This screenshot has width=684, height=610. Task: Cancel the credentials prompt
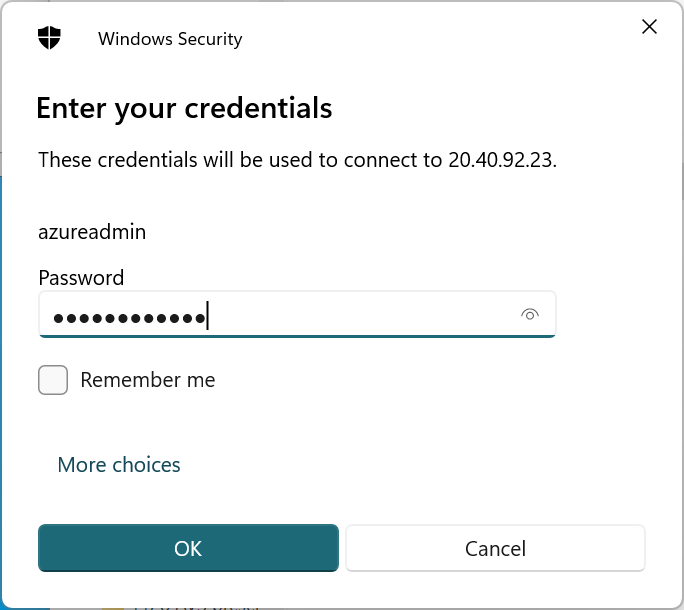coord(495,548)
